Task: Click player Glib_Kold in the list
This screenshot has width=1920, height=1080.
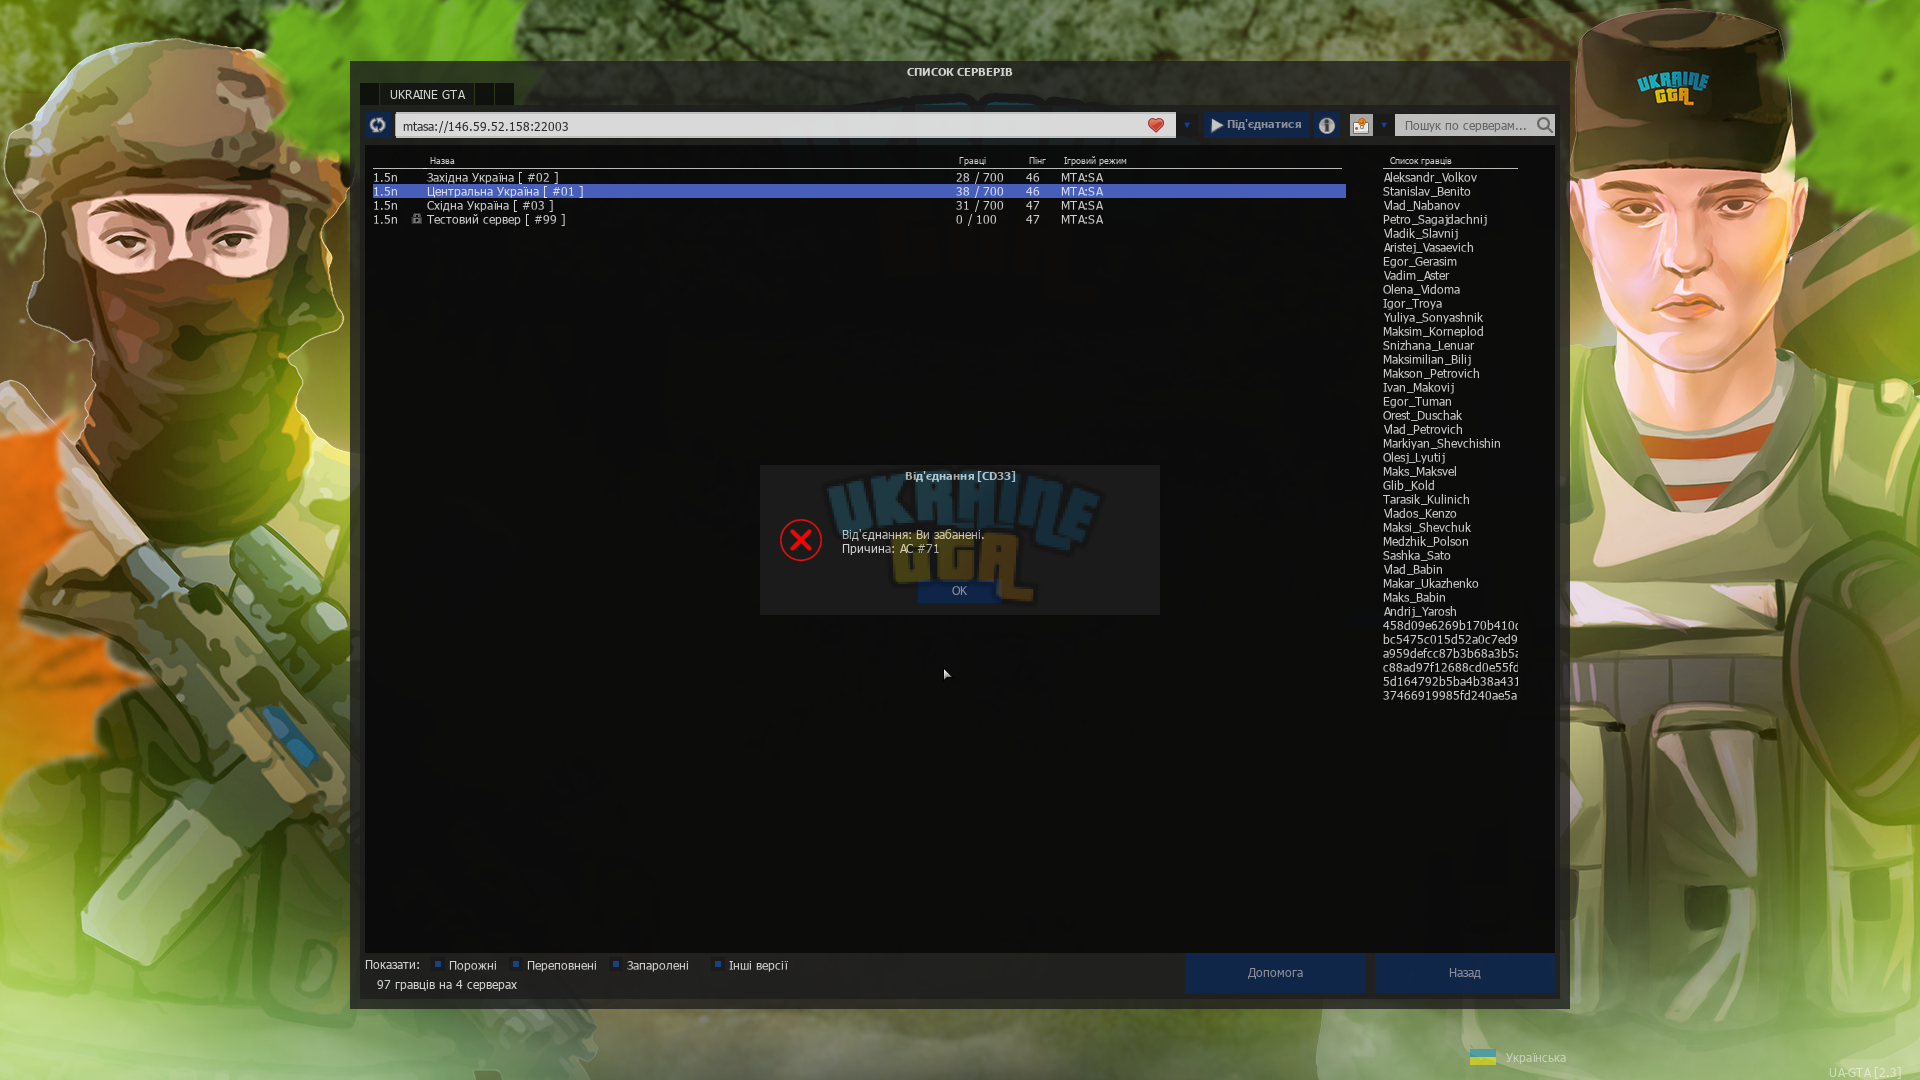Action: pyautogui.click(x=1409, y=485)
